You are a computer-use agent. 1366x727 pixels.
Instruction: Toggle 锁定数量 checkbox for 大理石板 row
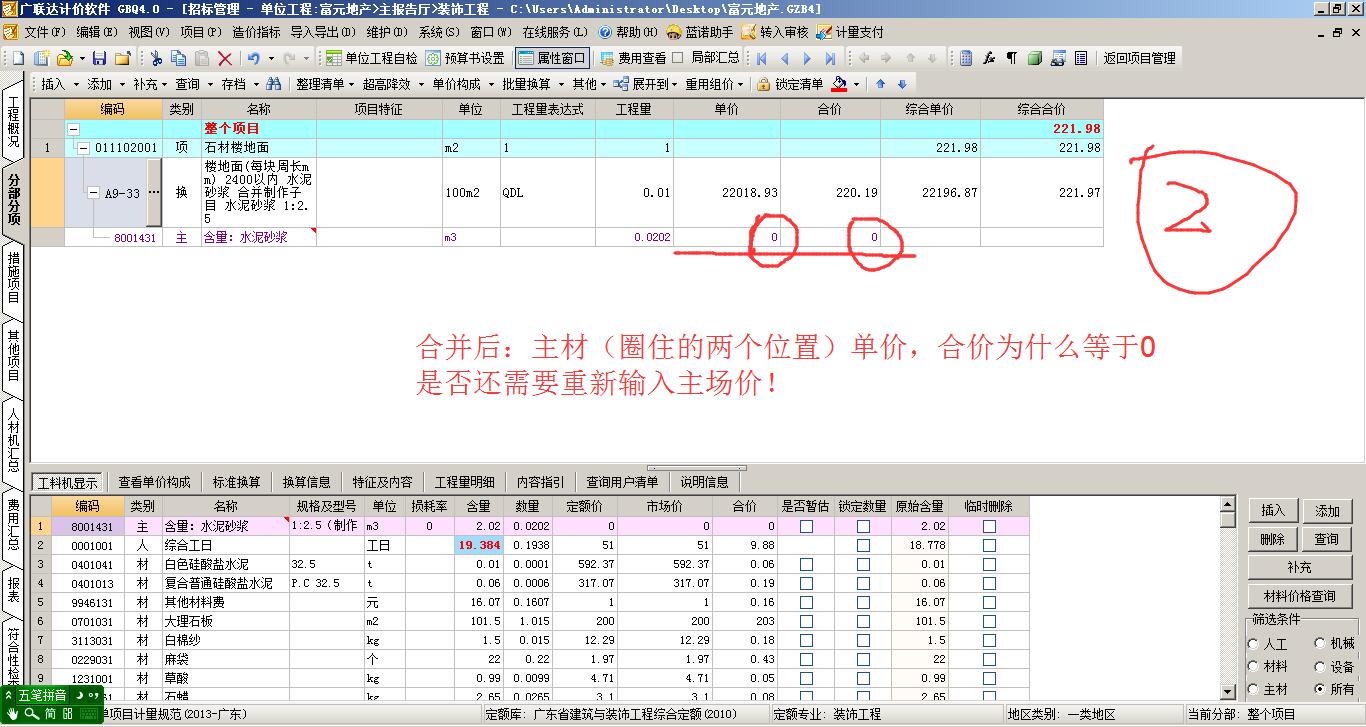click(863, 621)
